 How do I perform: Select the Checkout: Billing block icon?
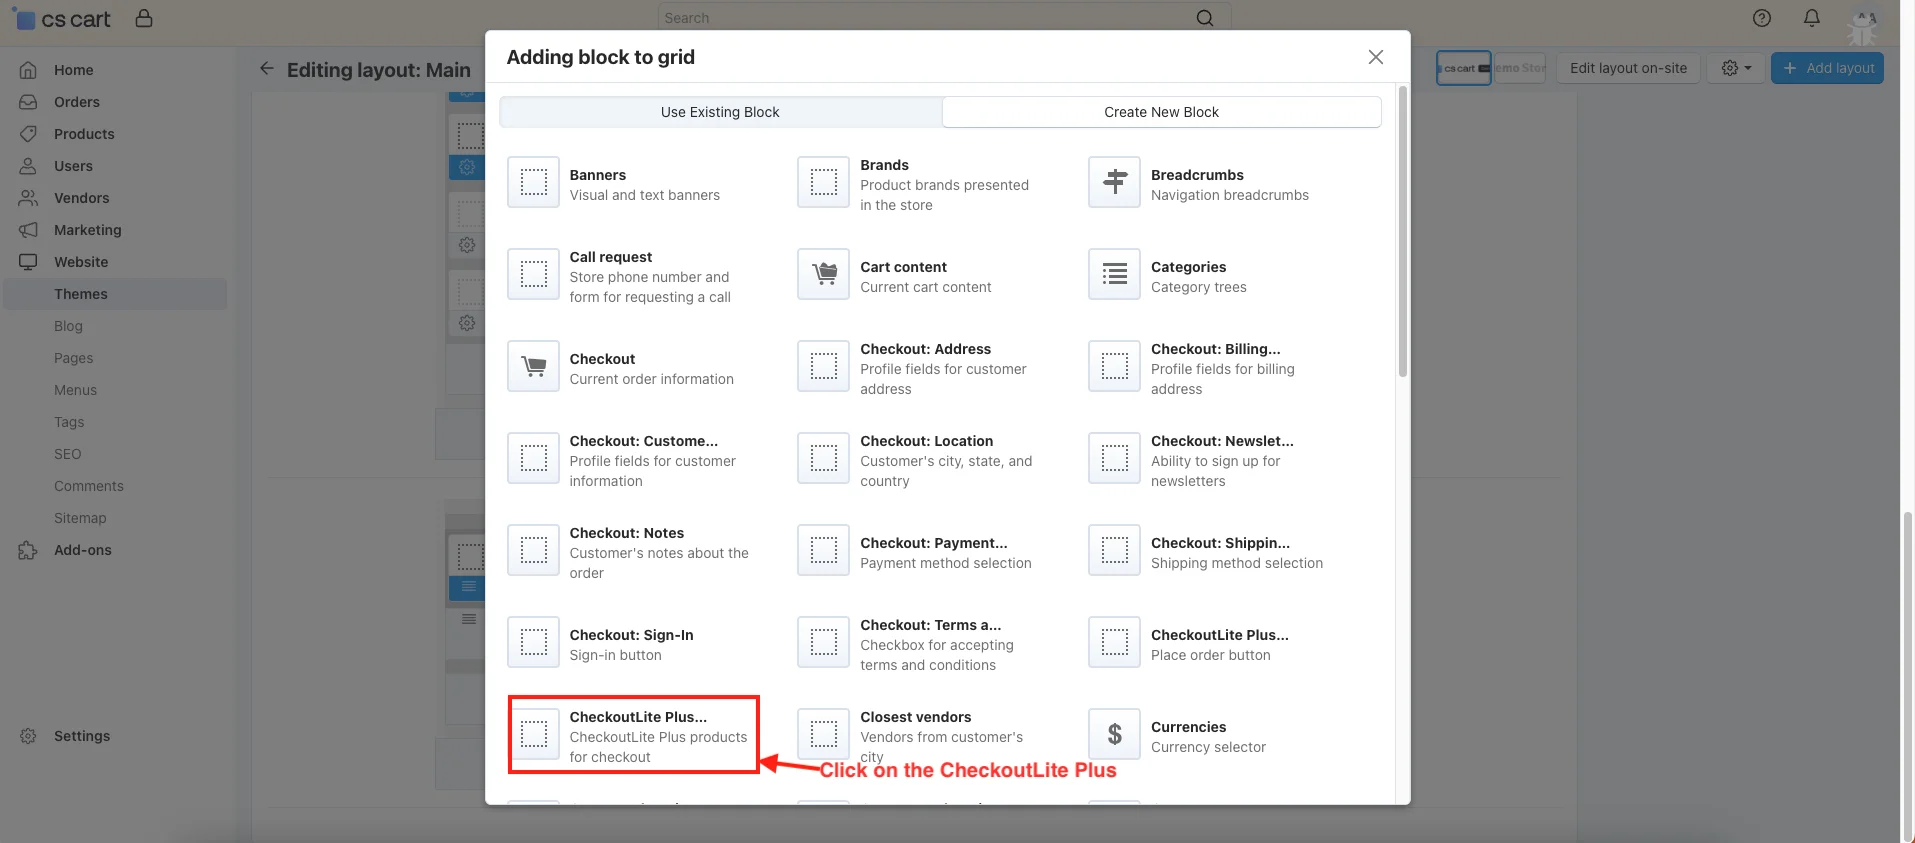tap(1114, 366)
